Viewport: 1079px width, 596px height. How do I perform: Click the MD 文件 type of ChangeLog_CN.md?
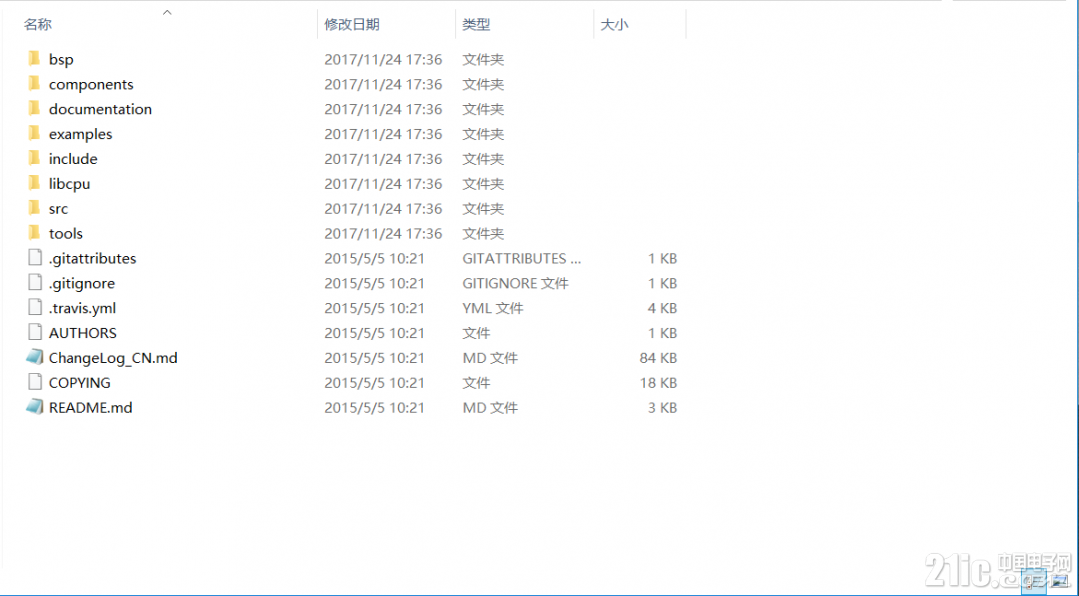coord(490,358)
